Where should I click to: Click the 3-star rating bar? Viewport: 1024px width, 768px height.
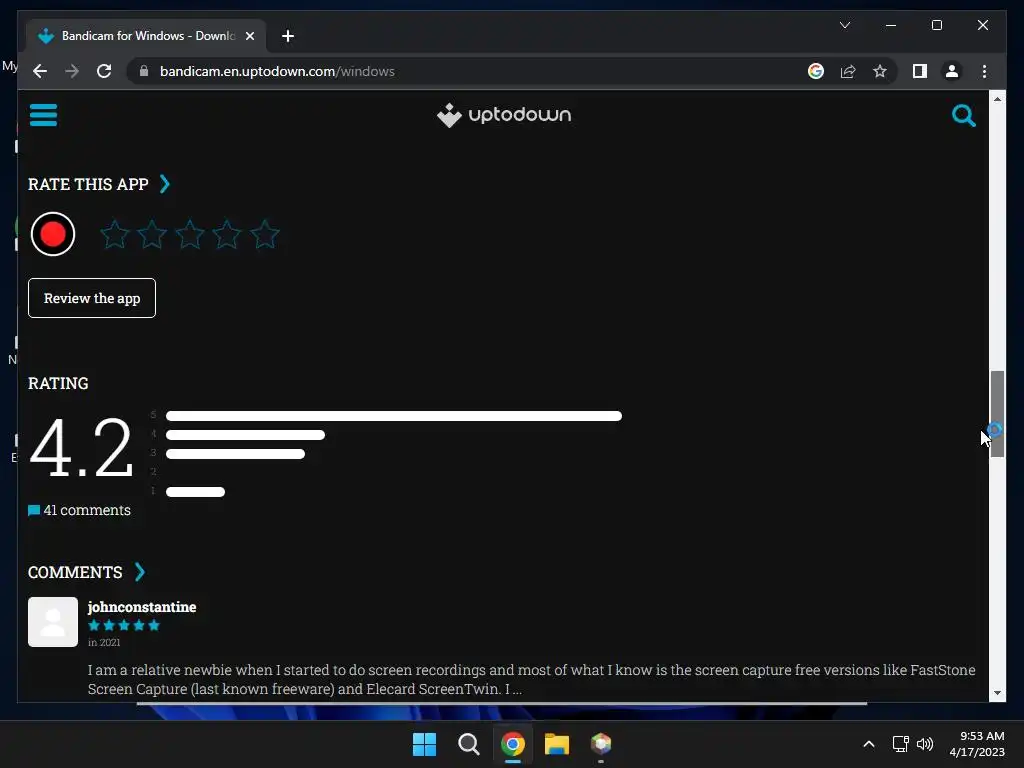pos(235,454)
